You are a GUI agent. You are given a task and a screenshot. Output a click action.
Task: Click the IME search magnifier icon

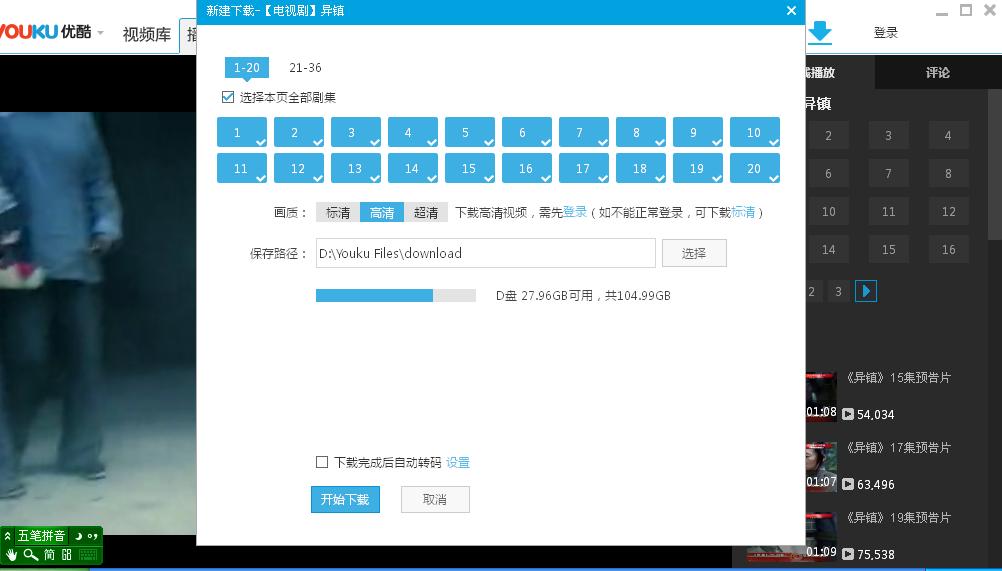tap(31, 554)
